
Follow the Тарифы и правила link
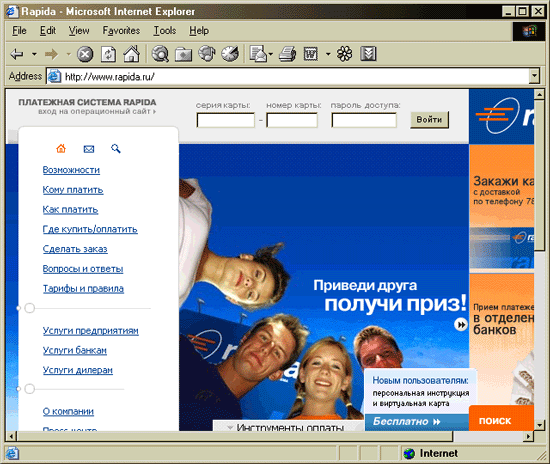pyautogui.click(x=83, y=289)
